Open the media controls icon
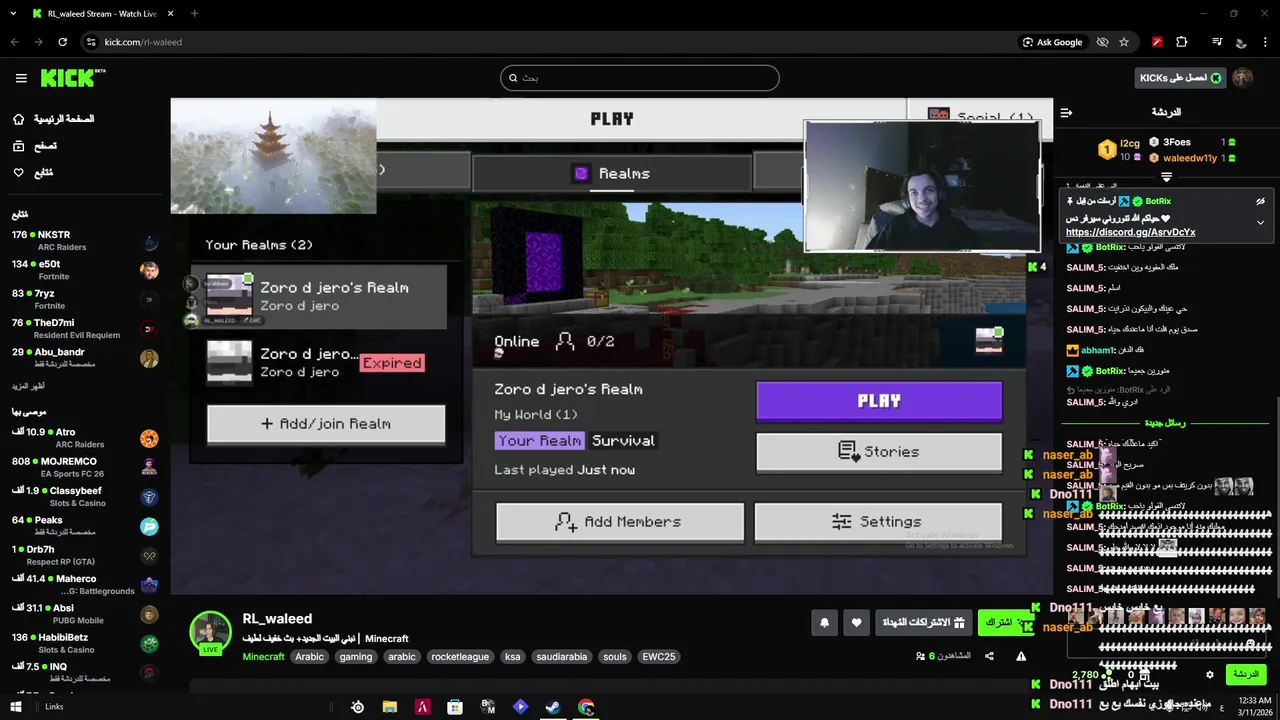 pos(1217,42)
